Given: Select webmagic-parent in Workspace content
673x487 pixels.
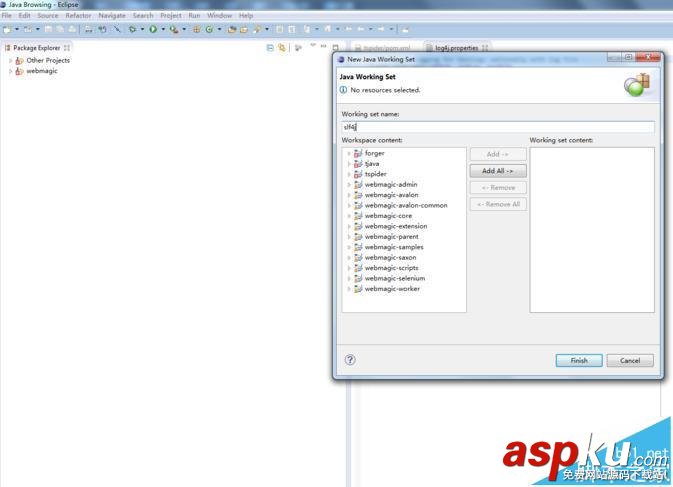Looking at the screenshot, I should point(391,237).
